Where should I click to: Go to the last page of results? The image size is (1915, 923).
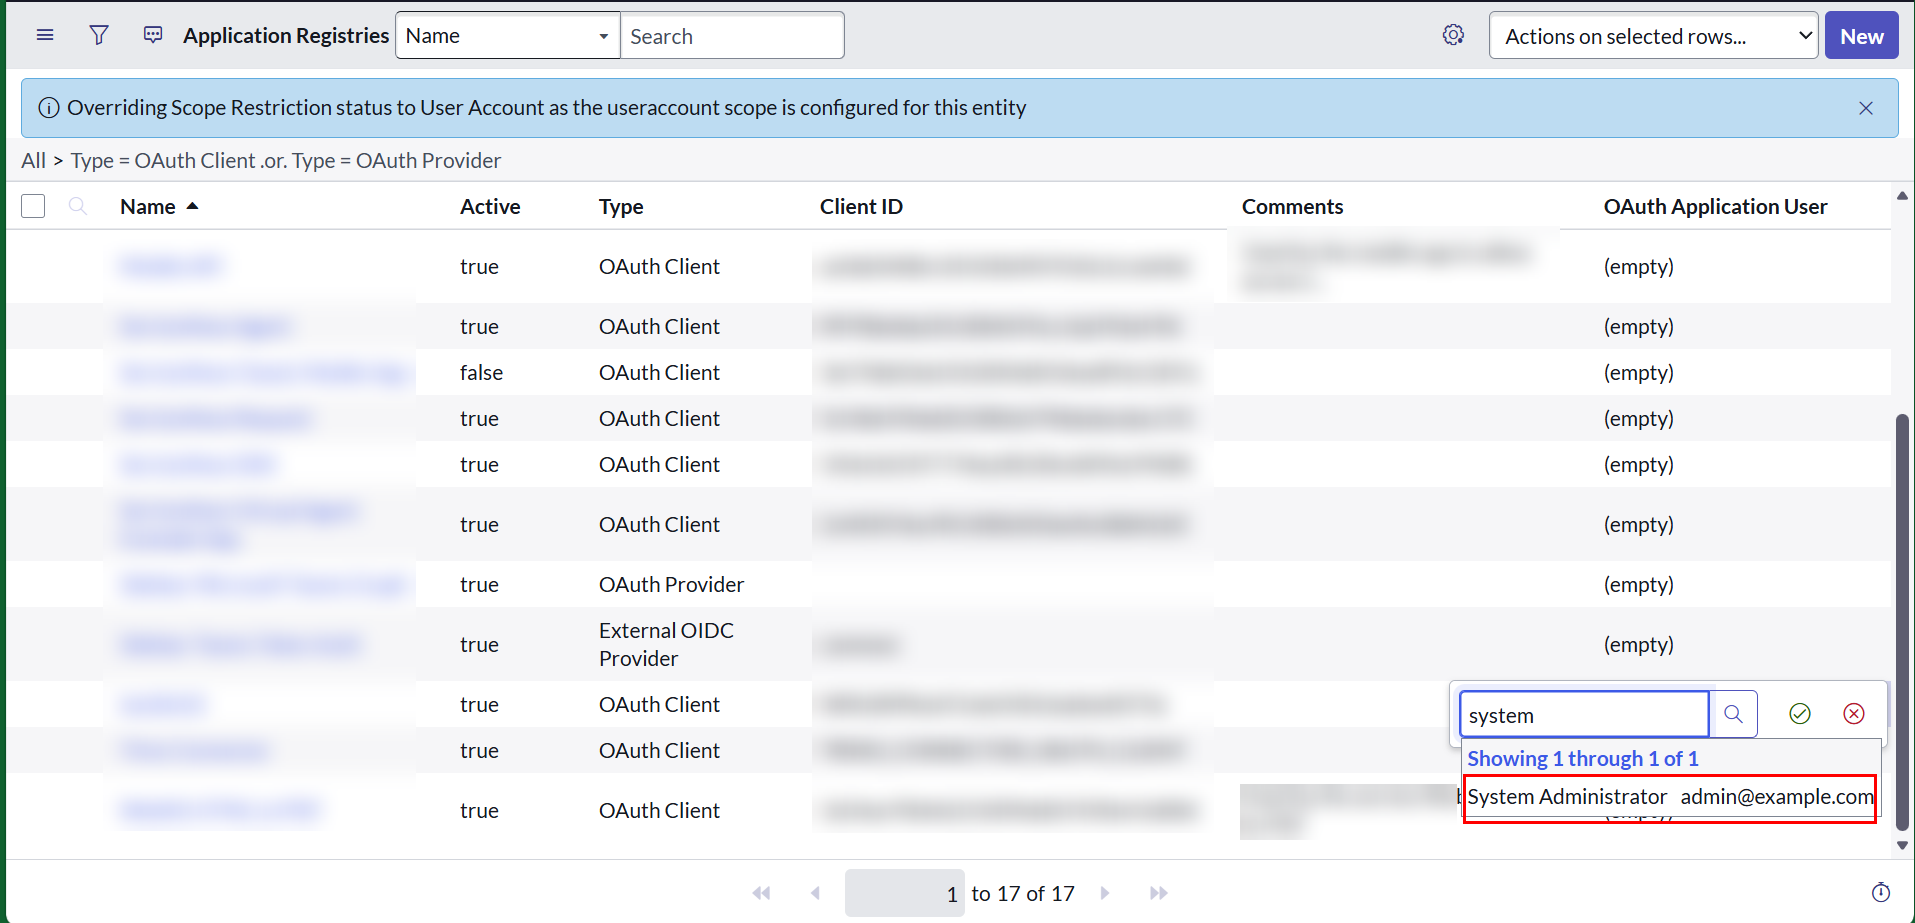click(1159, 893)
